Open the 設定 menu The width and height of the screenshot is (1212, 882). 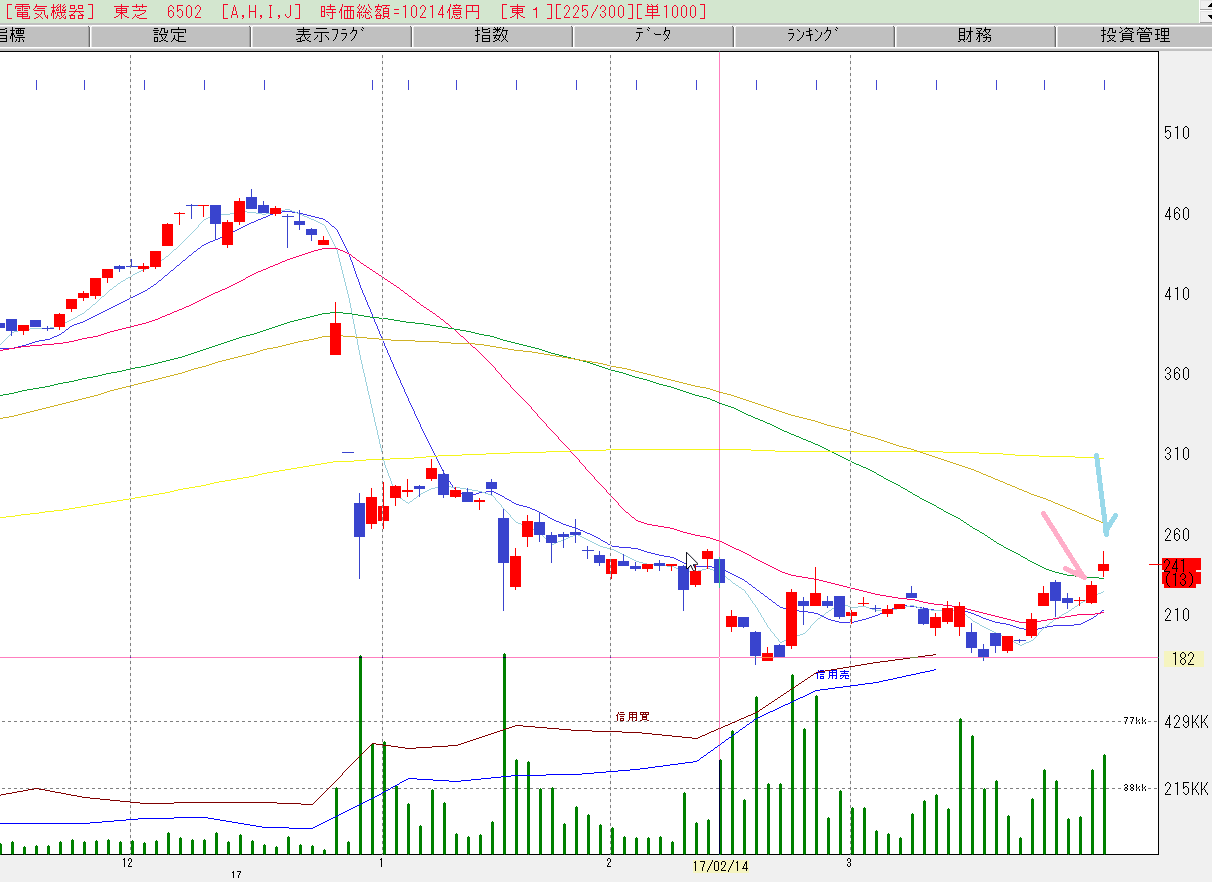170,36
